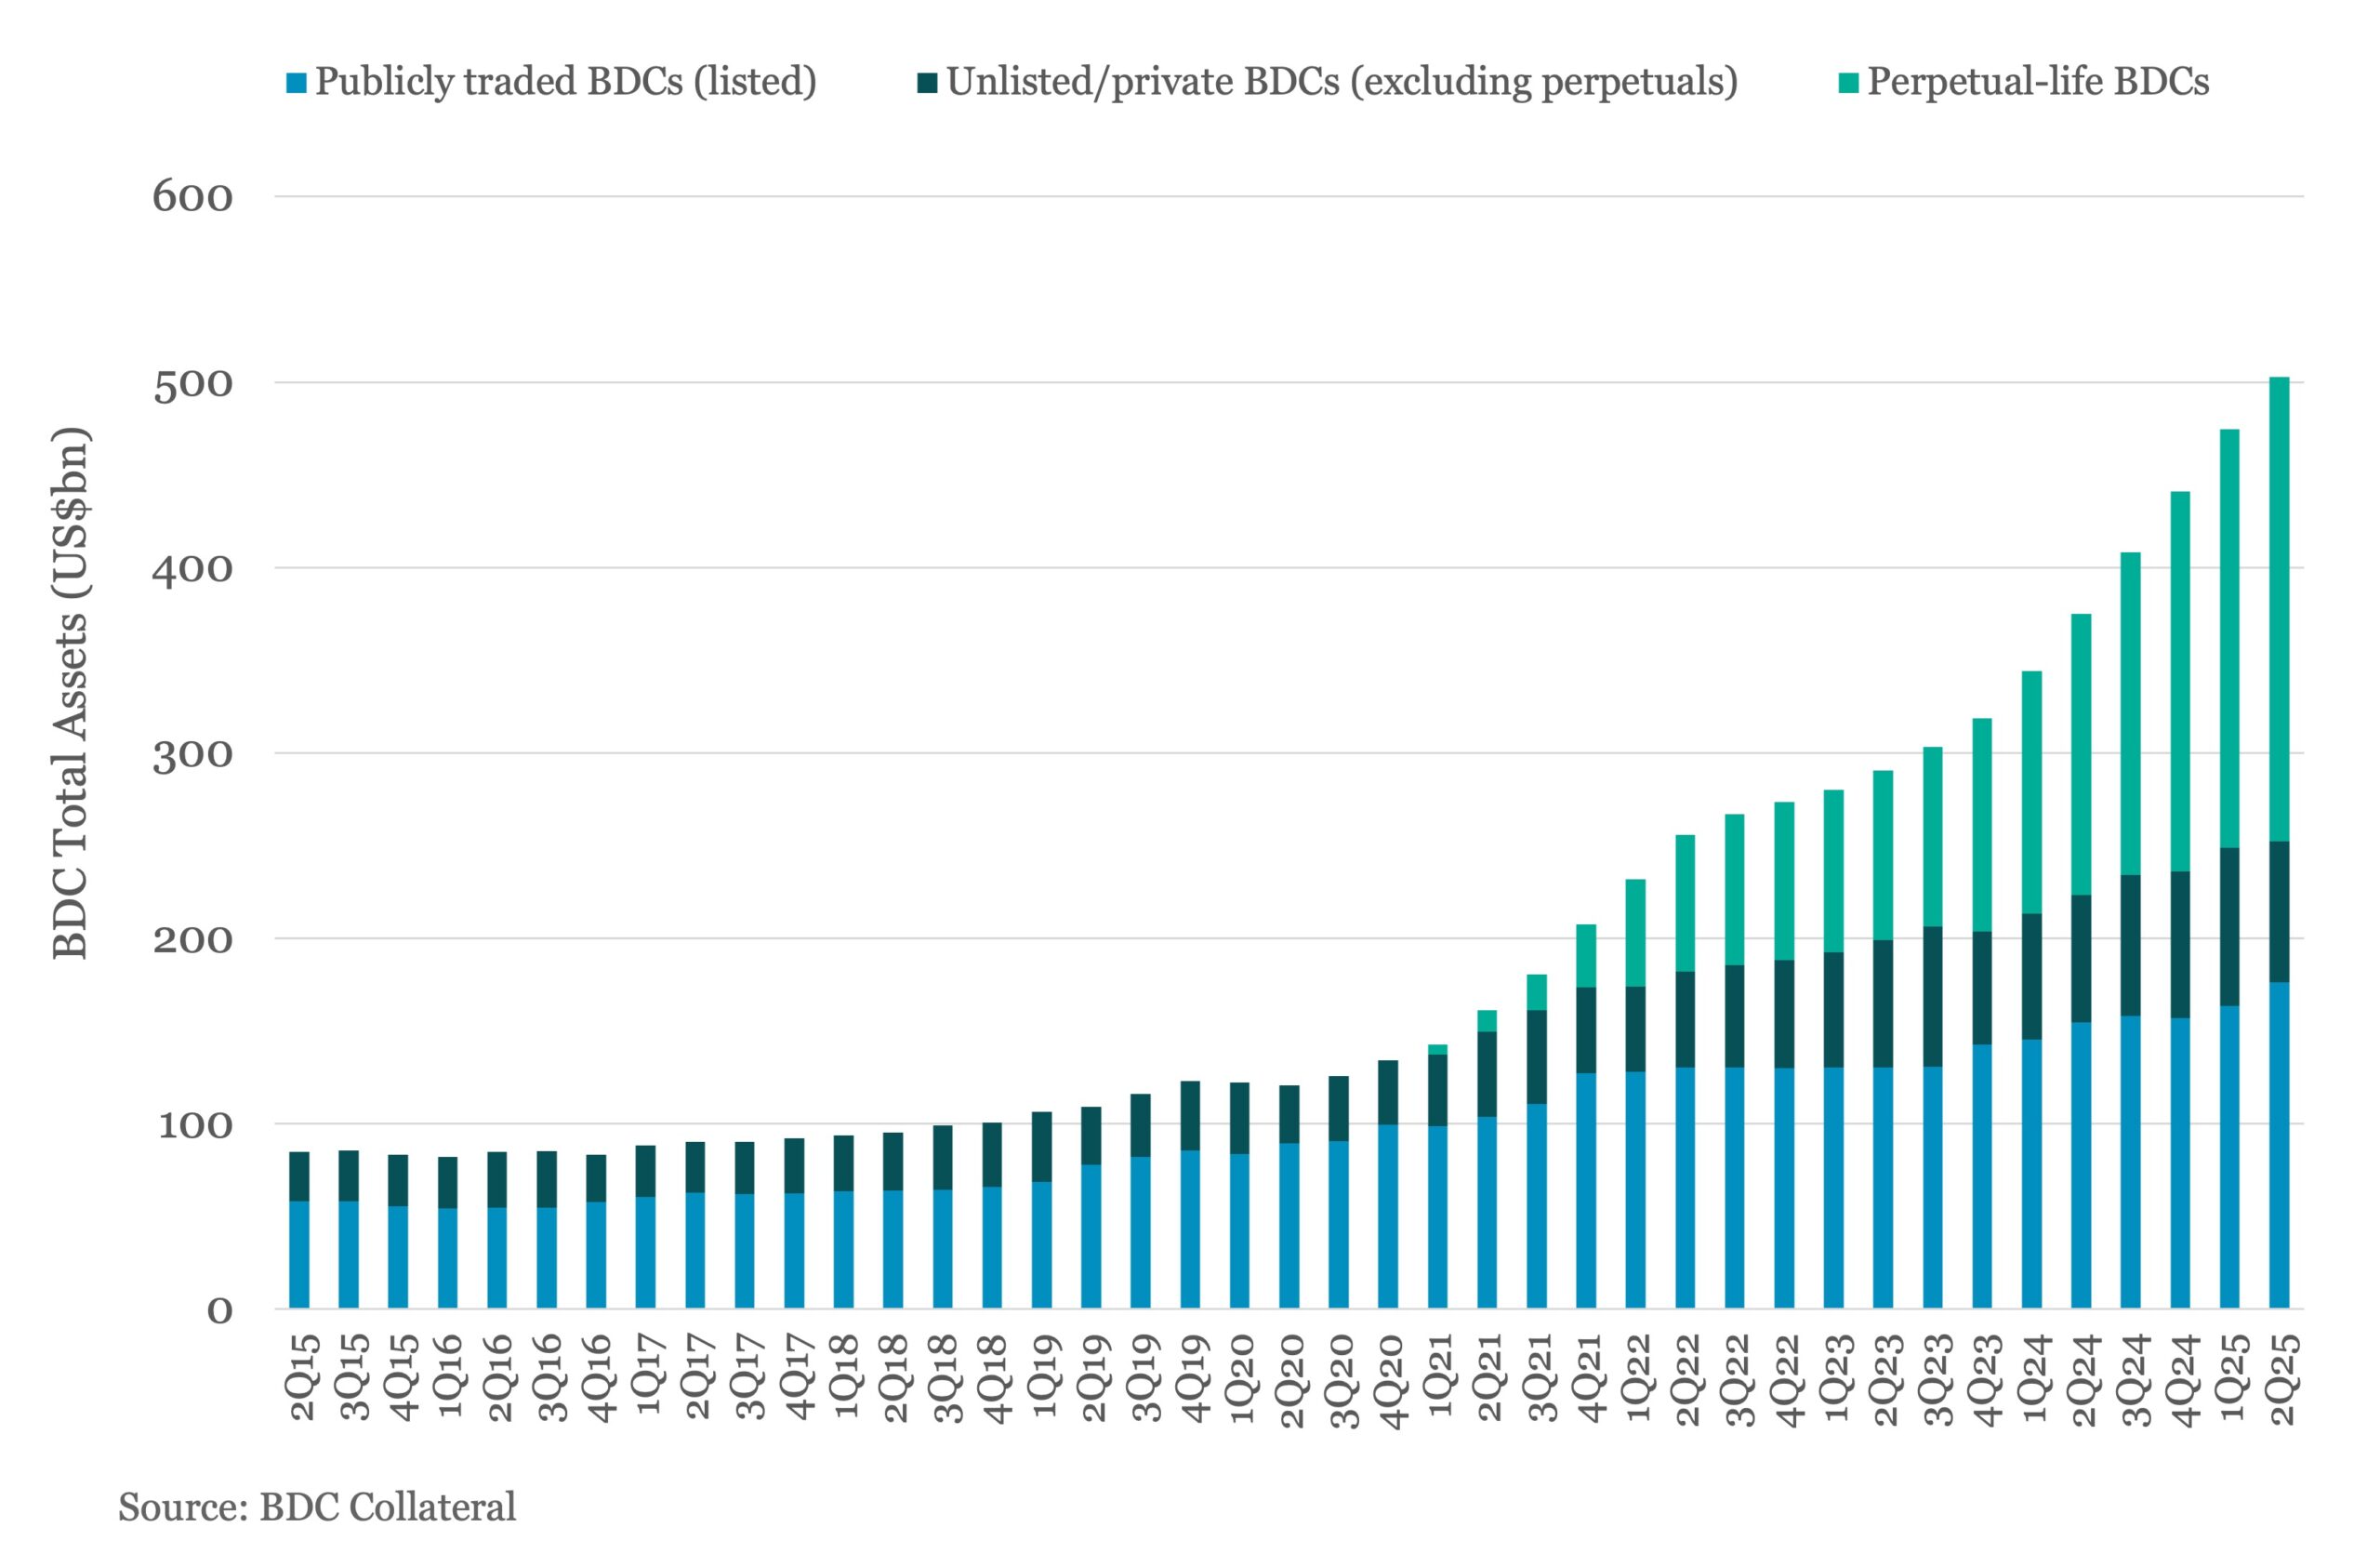Select the Perpetual-life BDCs legend label
This screenshot has height=1554, width=2380.
coord(2038,81)
